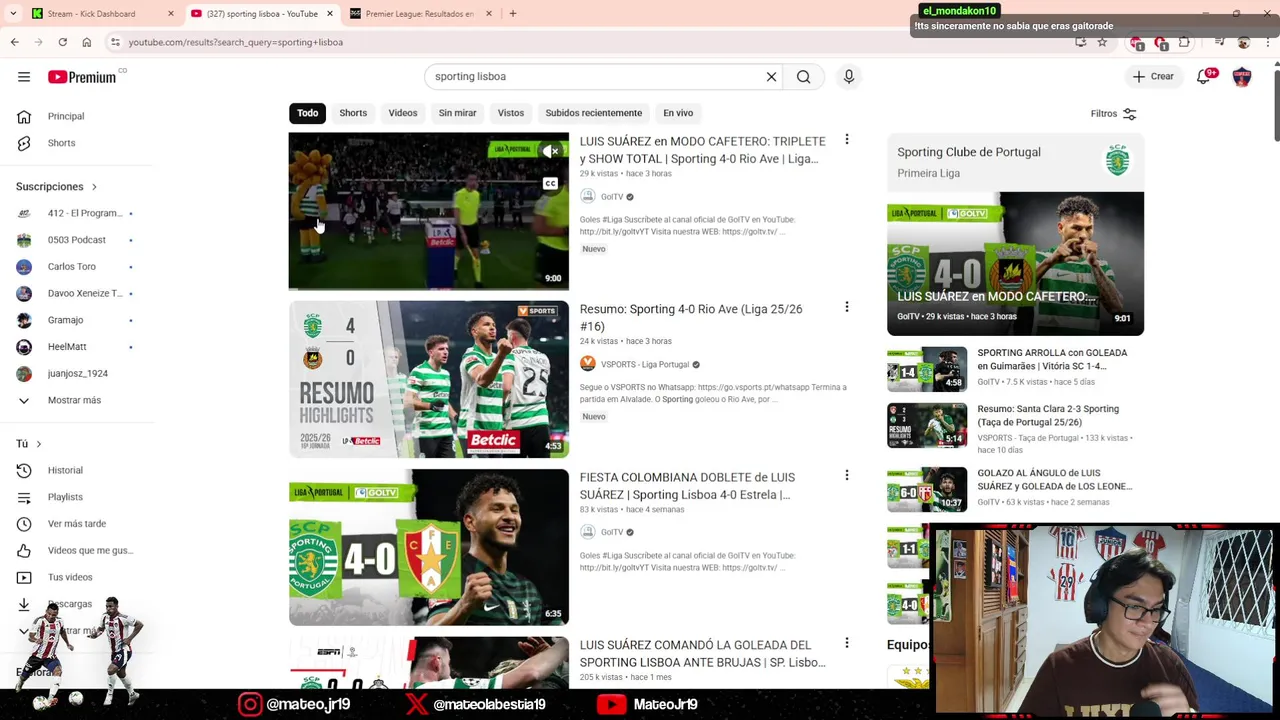Viewport: 1280px width, 720px height.
Task: Open FIESTA COLOMBIANA DOBLETE video title
Action: (x=688, y=486)
